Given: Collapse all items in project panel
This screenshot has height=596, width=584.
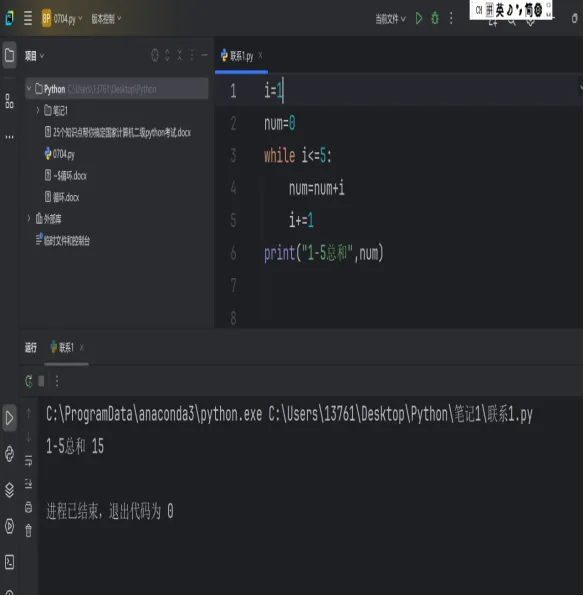Looking at the screenshot, I should point(180,55).
